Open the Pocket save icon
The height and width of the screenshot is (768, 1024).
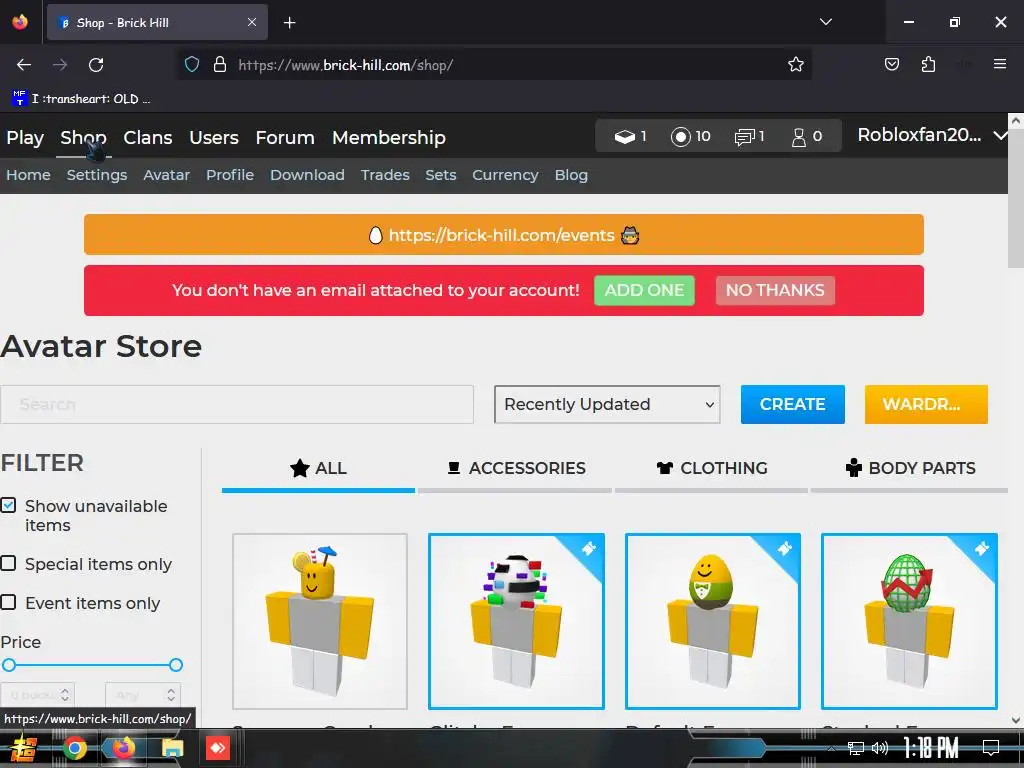tap(891, 64)
